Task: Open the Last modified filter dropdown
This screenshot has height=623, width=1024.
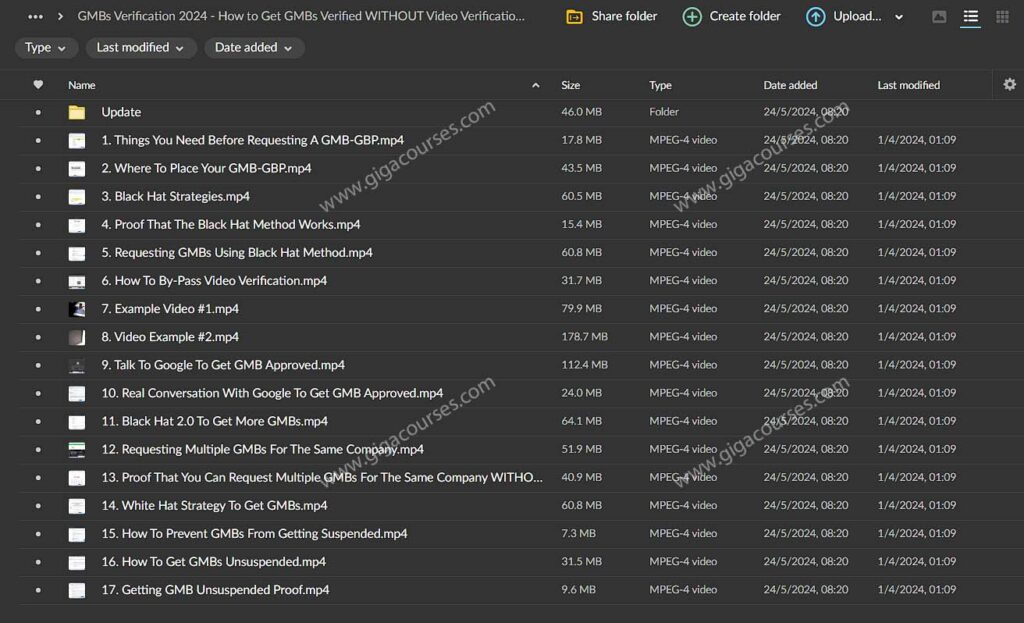Action: tap(140, 47)
